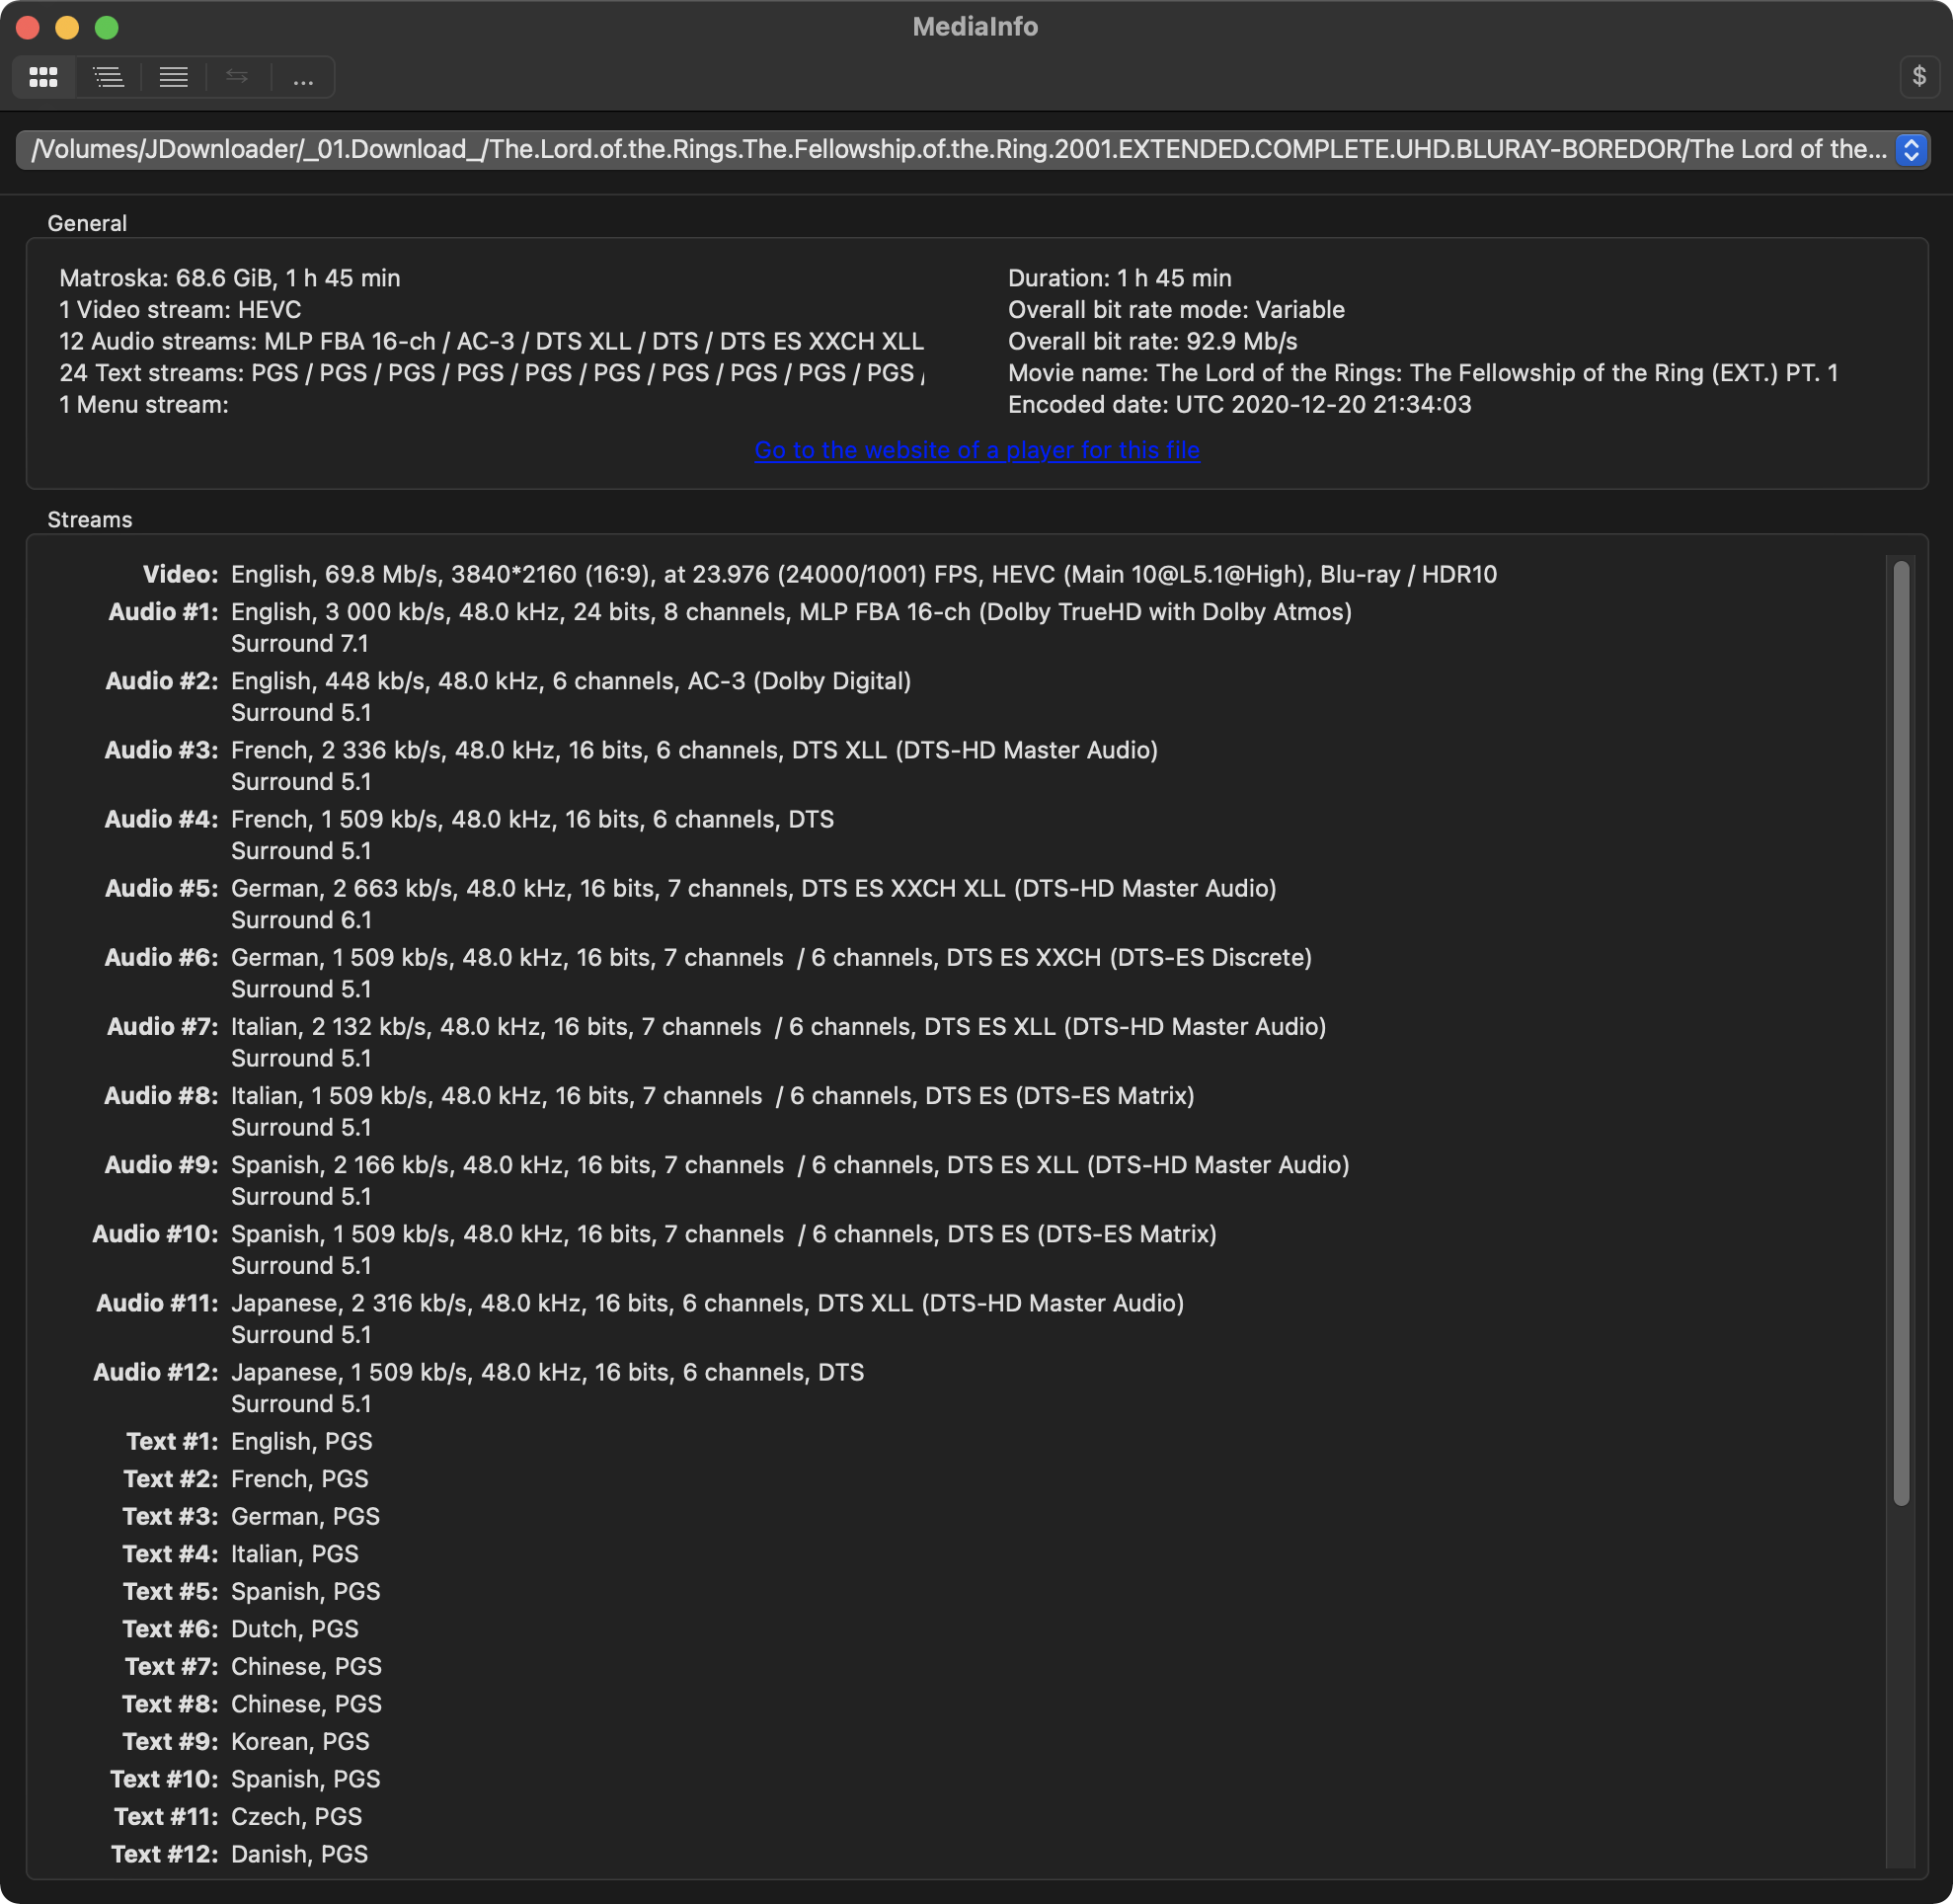Minimize window with yellow button
The image size is (1953, 1904).
coord(67,27)
